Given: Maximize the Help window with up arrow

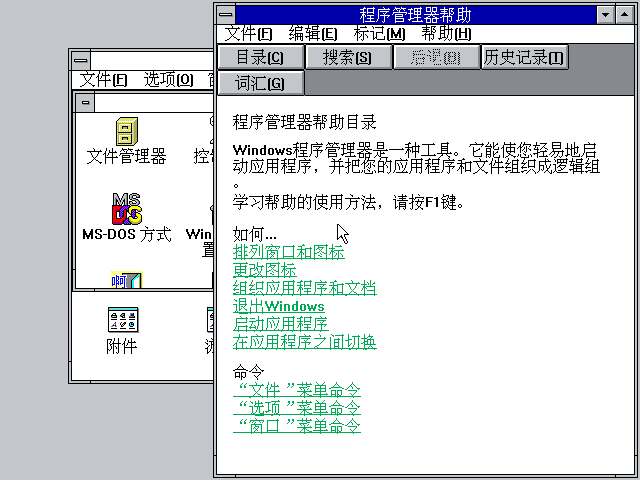Looking at the screenshot, I should coord(624,15).
